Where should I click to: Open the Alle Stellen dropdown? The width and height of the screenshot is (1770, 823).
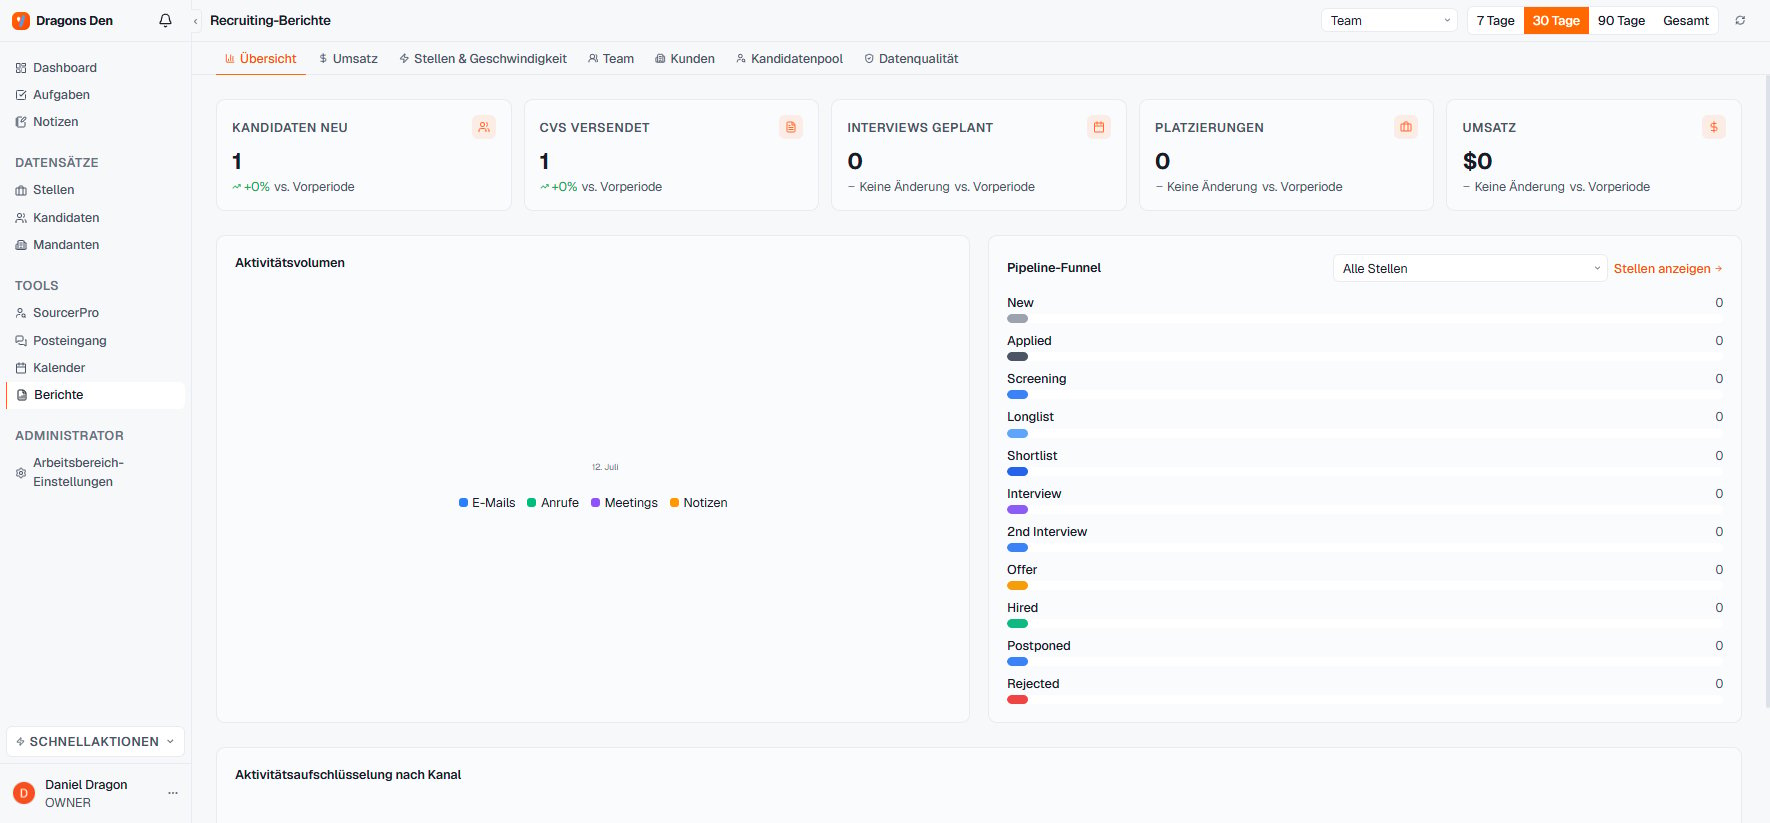tap(1470, 269)
